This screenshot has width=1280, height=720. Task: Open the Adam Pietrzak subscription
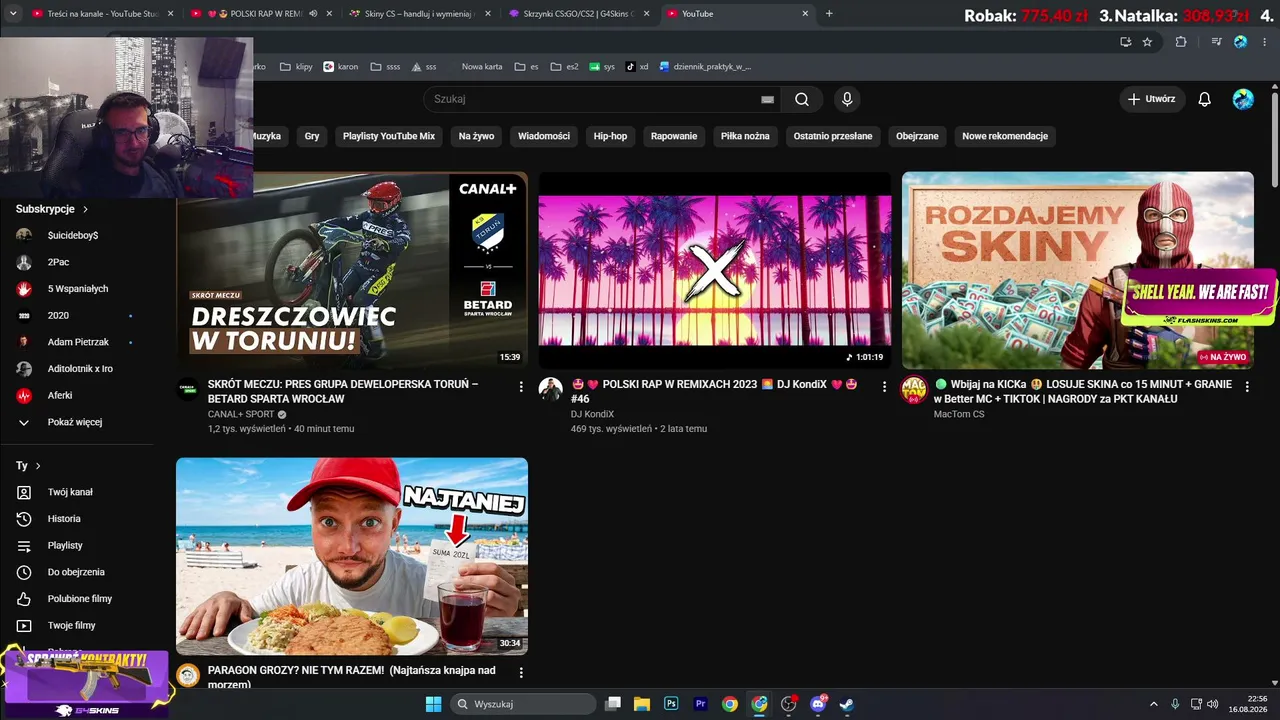coord(78,342)
